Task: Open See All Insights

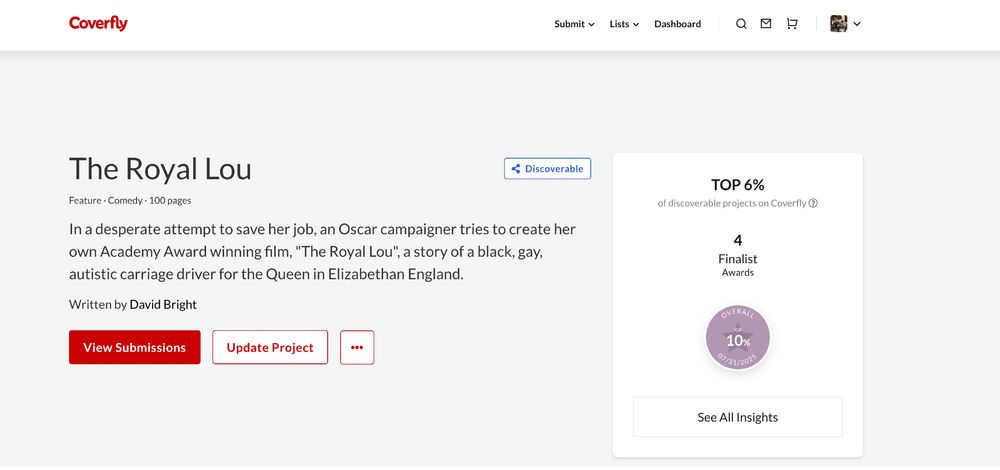Action: [738, 418]
